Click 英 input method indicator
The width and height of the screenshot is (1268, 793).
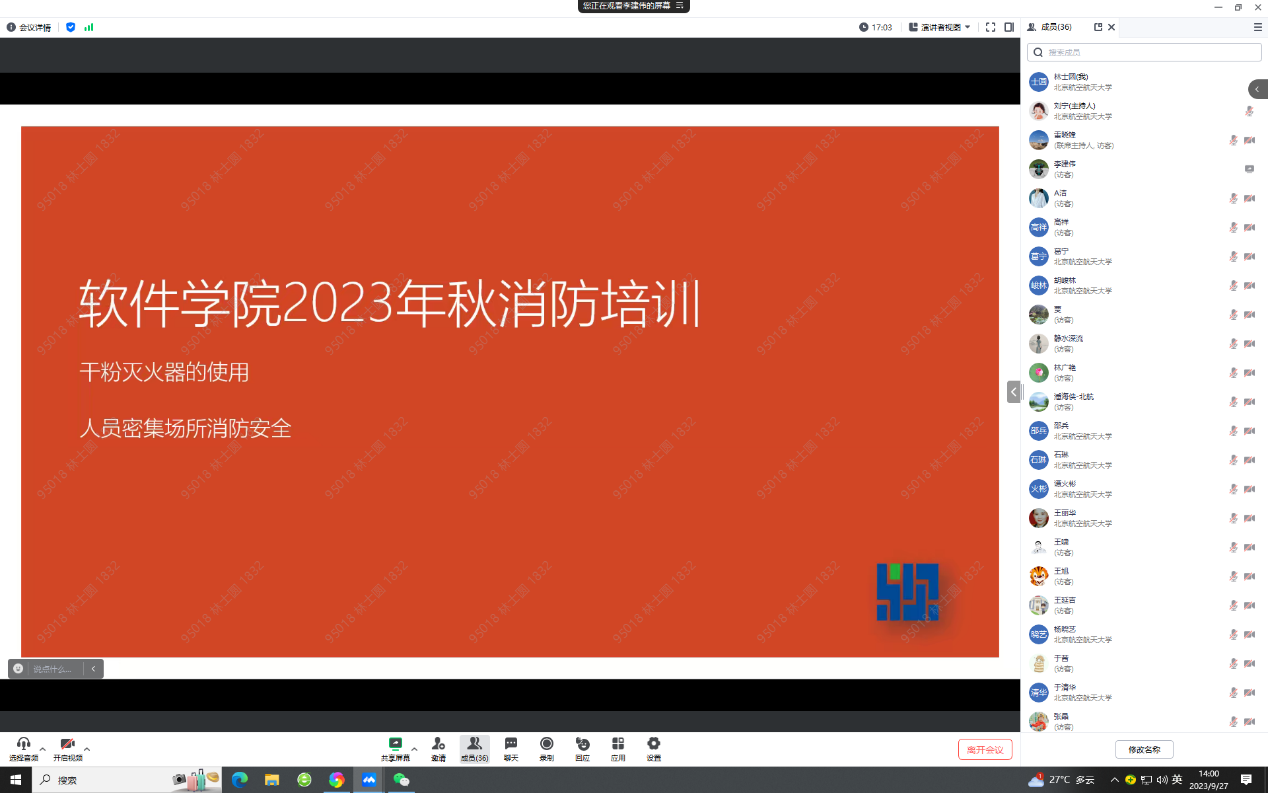point(1177,780)
